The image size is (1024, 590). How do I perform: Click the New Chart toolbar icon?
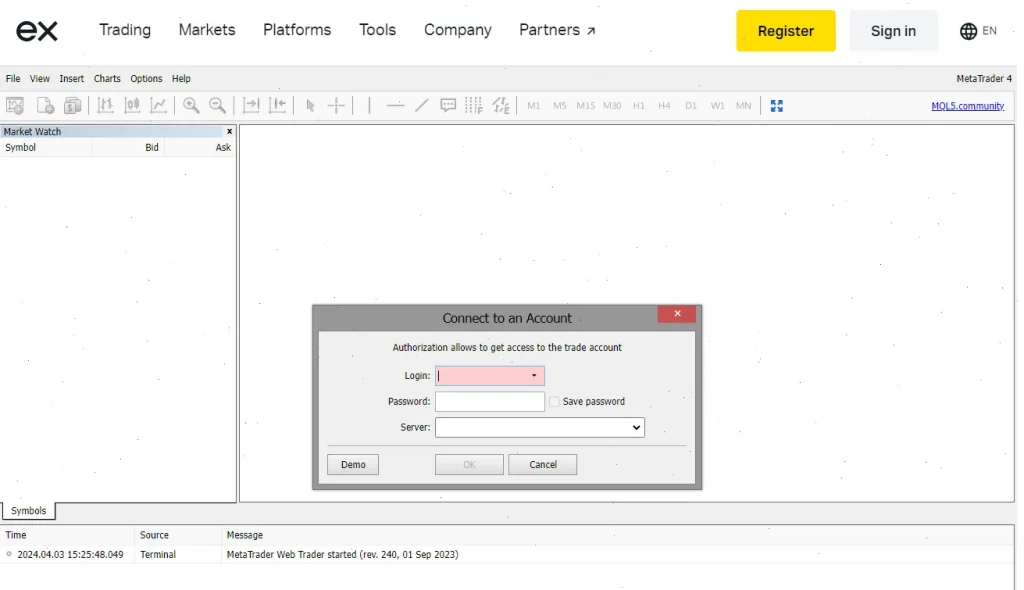15,105
